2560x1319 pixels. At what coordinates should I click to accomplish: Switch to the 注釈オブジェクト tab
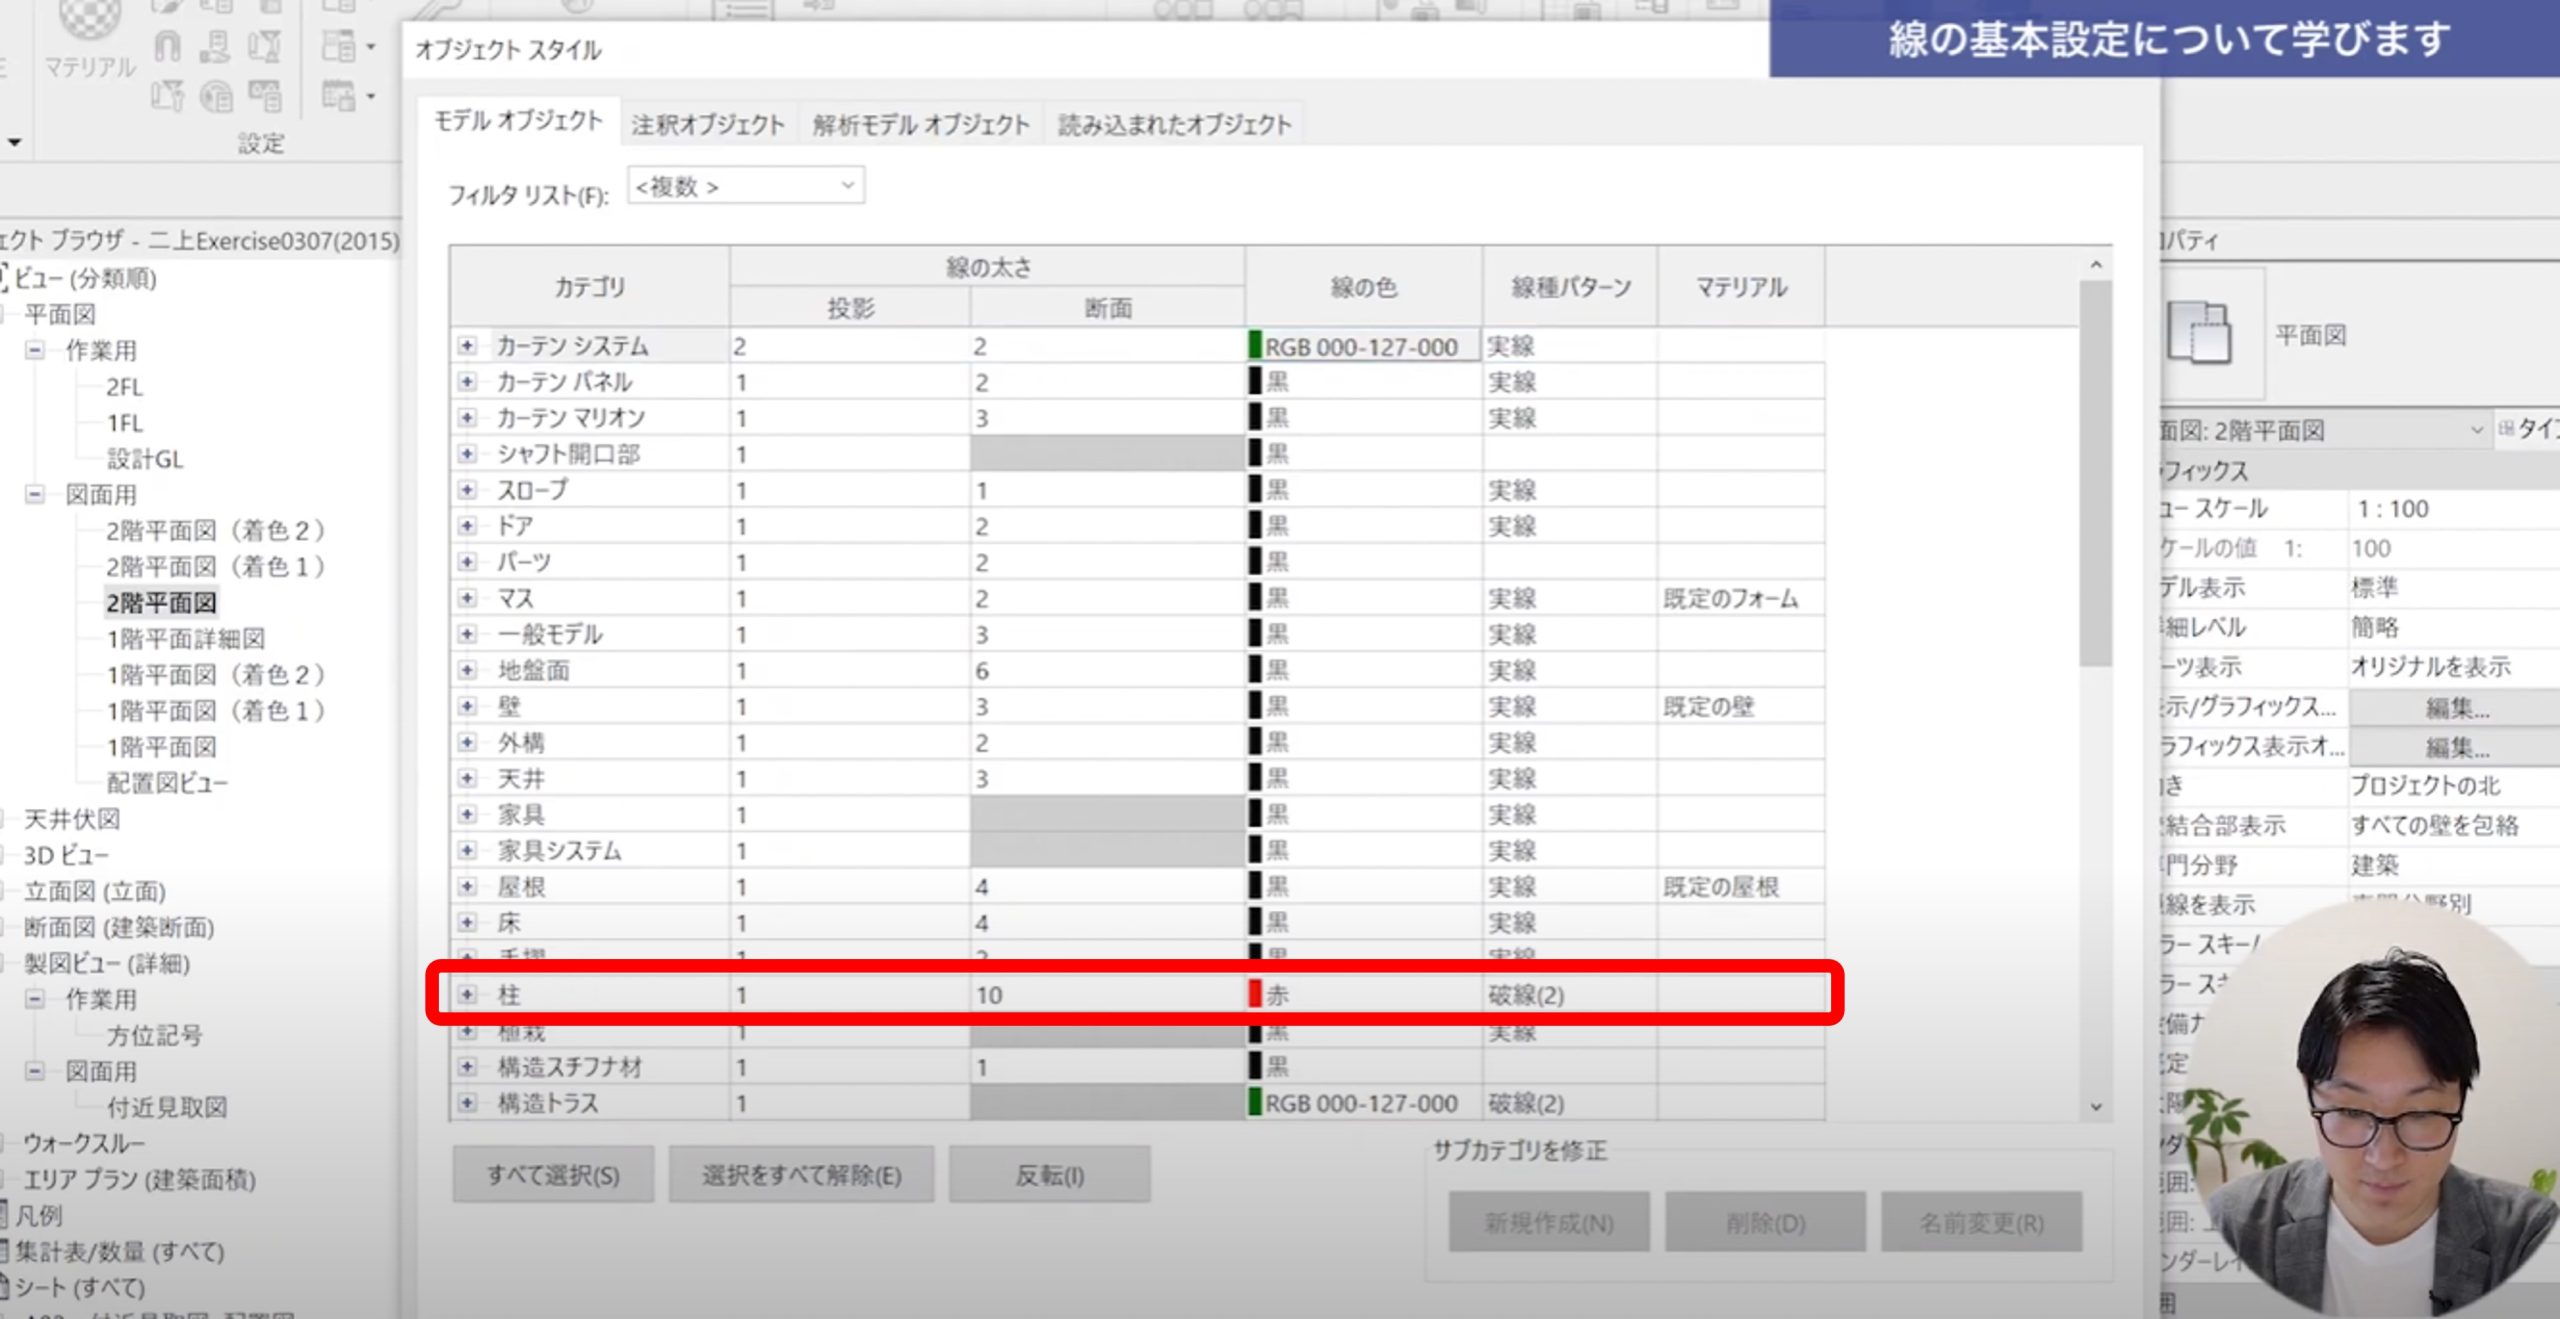(x=707, y=124)
